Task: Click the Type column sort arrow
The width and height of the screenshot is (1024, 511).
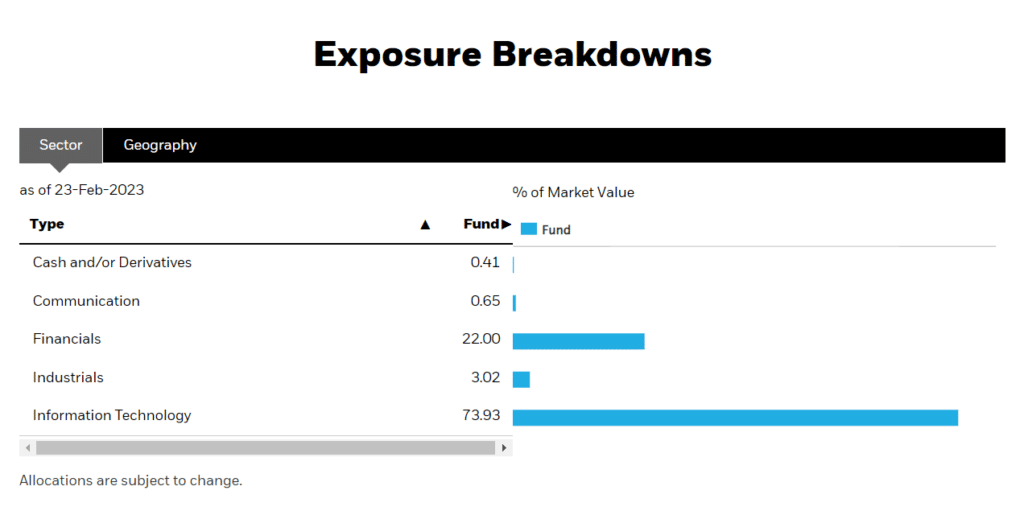Action: click(425, 225)
